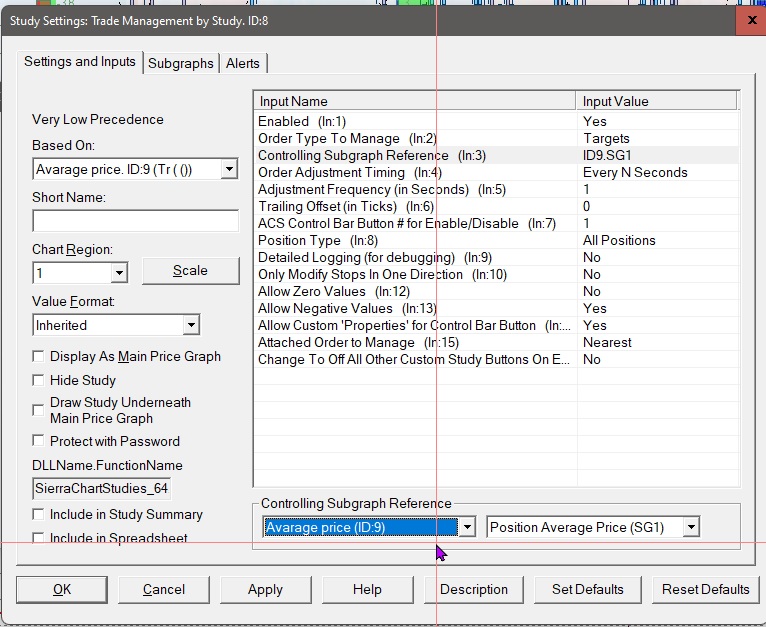Image resolution: width=766 pixels, height=627 pixels.
Task: Enable Include in Study Summary
Action: pyautogui.click(x=39, y=515)
